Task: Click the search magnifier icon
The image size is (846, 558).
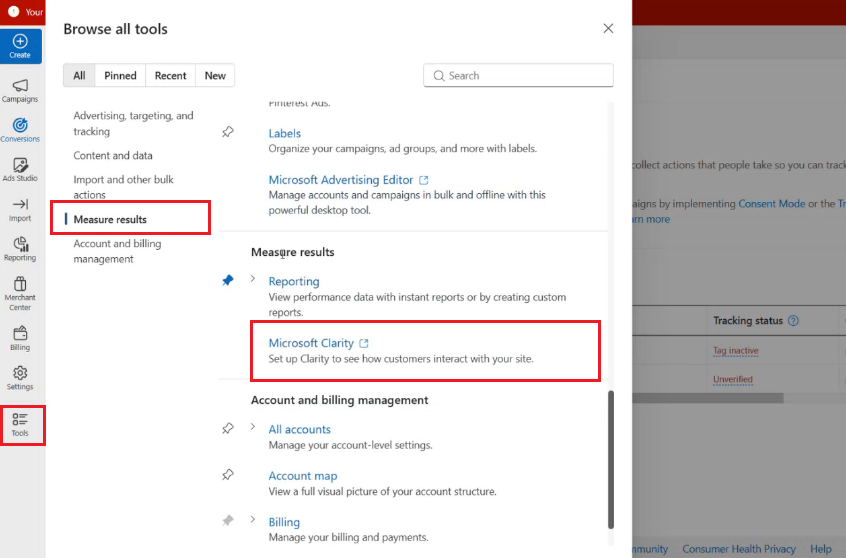Action: click(439, 76)
